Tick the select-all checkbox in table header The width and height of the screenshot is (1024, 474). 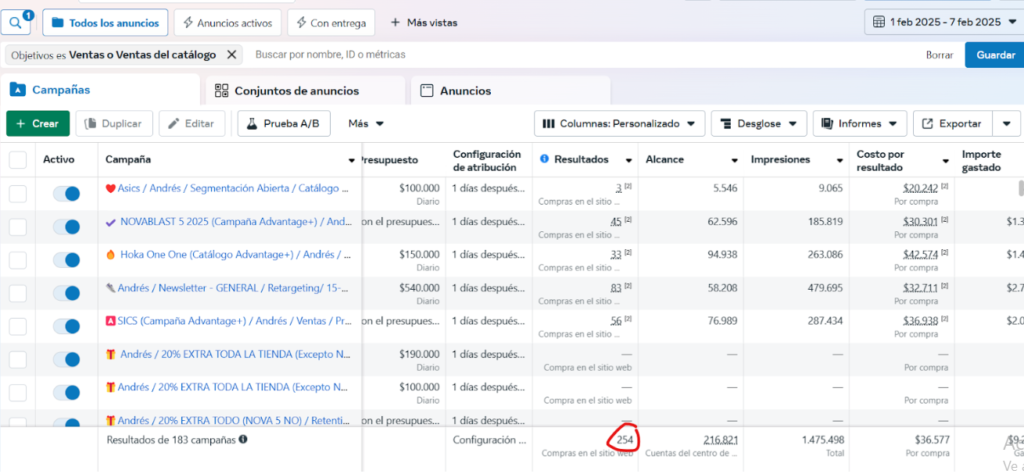point(18,160)
